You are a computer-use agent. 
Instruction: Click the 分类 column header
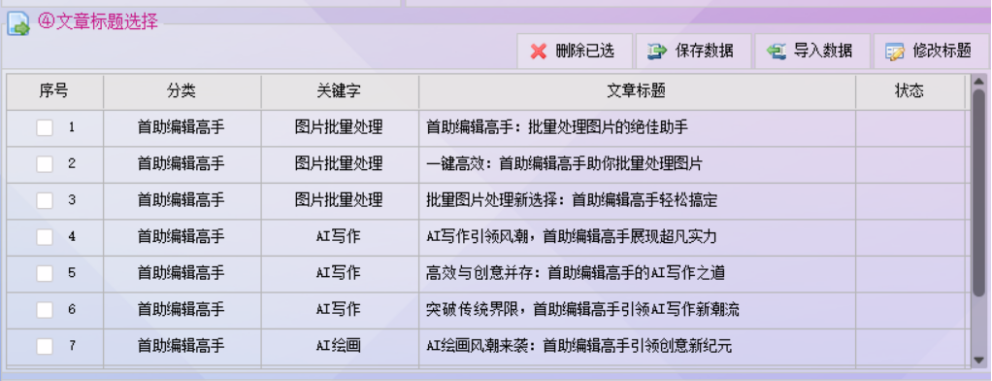(182, 92)
